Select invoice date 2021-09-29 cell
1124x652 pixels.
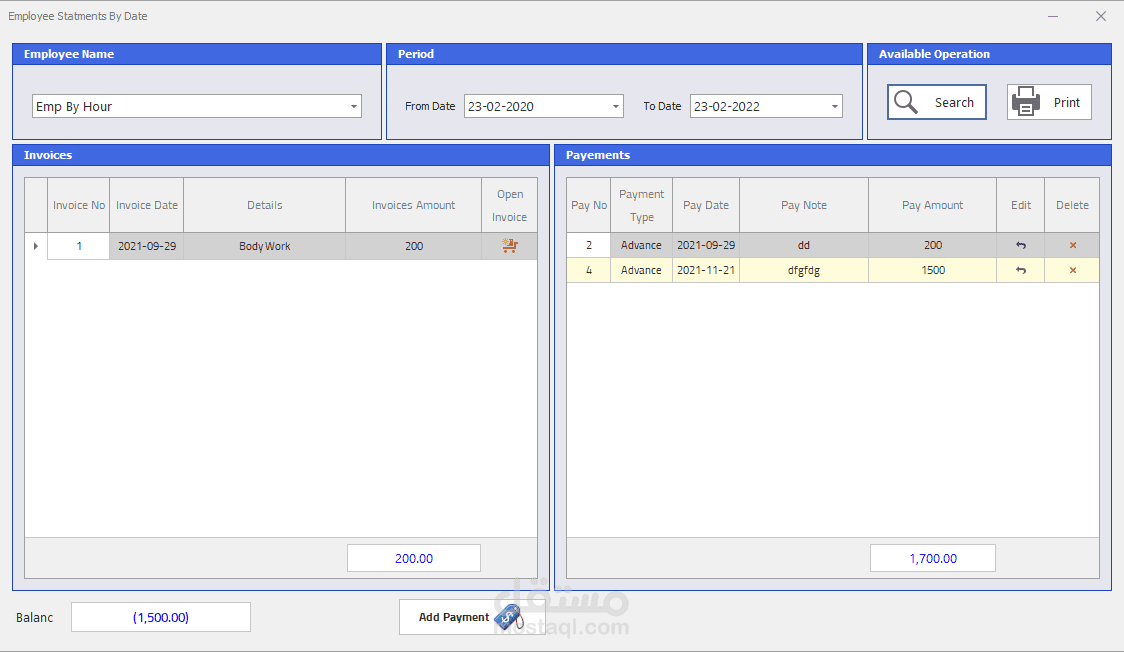point(147,246)
